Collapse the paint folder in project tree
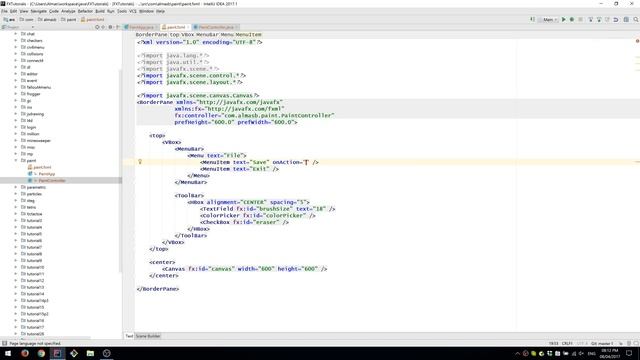Screen dimensions: 640x360 [16, 160]
